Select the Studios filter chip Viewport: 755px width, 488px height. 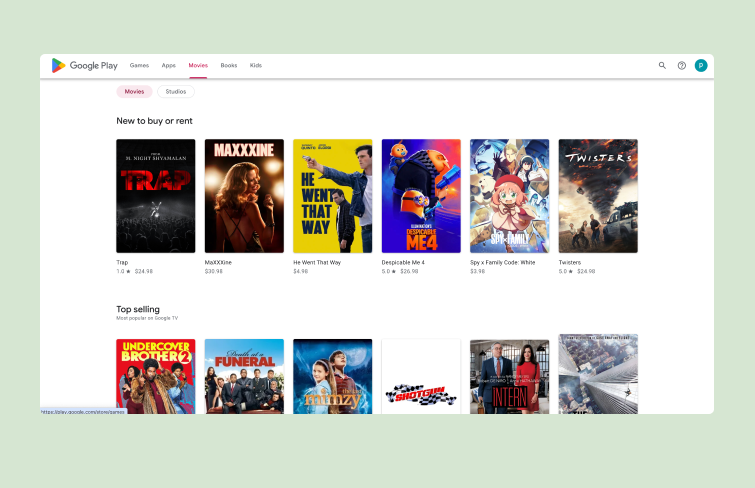click(176, 92)
